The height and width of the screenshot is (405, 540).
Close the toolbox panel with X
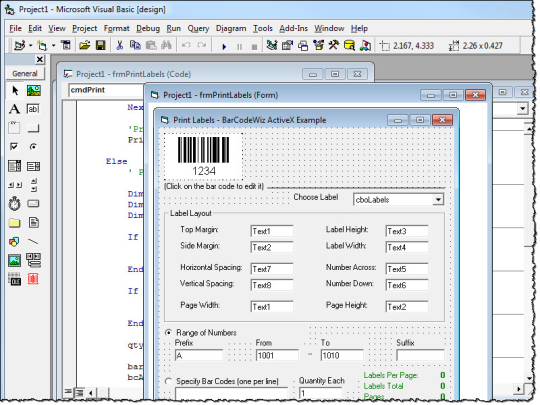40,60
